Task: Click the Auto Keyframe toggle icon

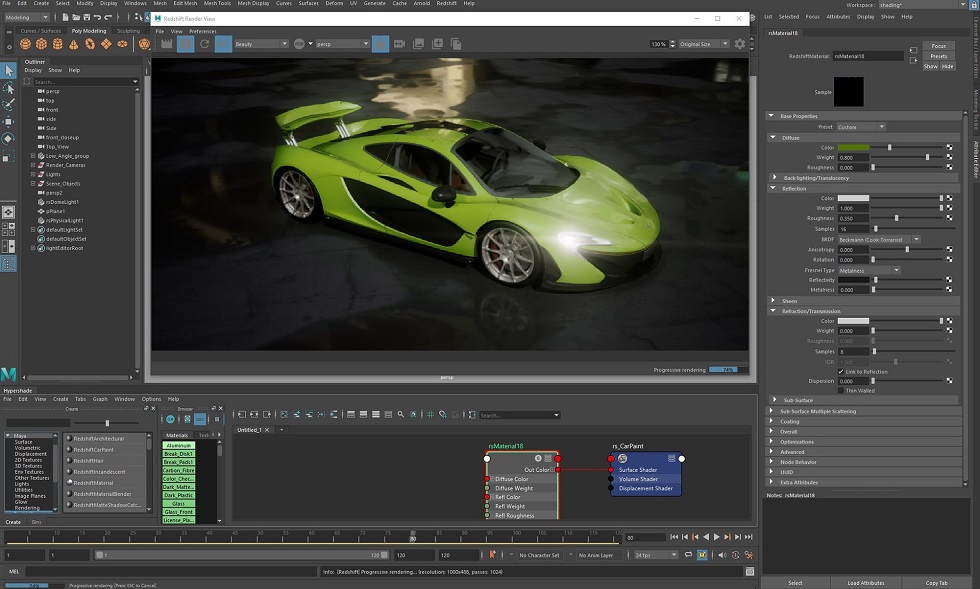Action: click(x=492, y=554)
